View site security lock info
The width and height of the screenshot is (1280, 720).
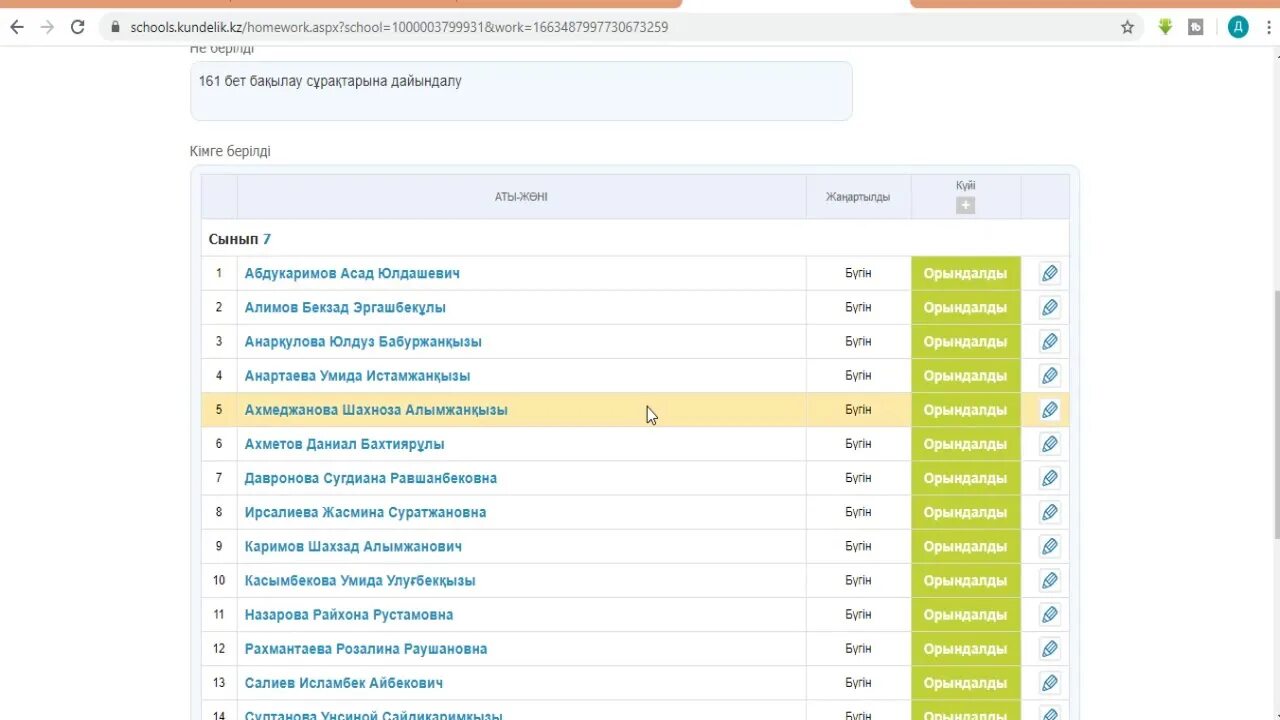point(116,27)
